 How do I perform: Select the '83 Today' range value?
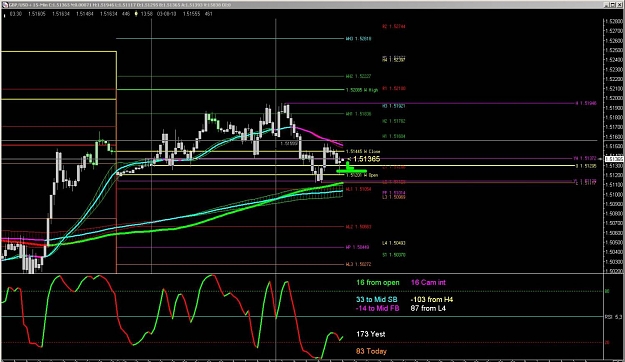(x=371, y=351)
